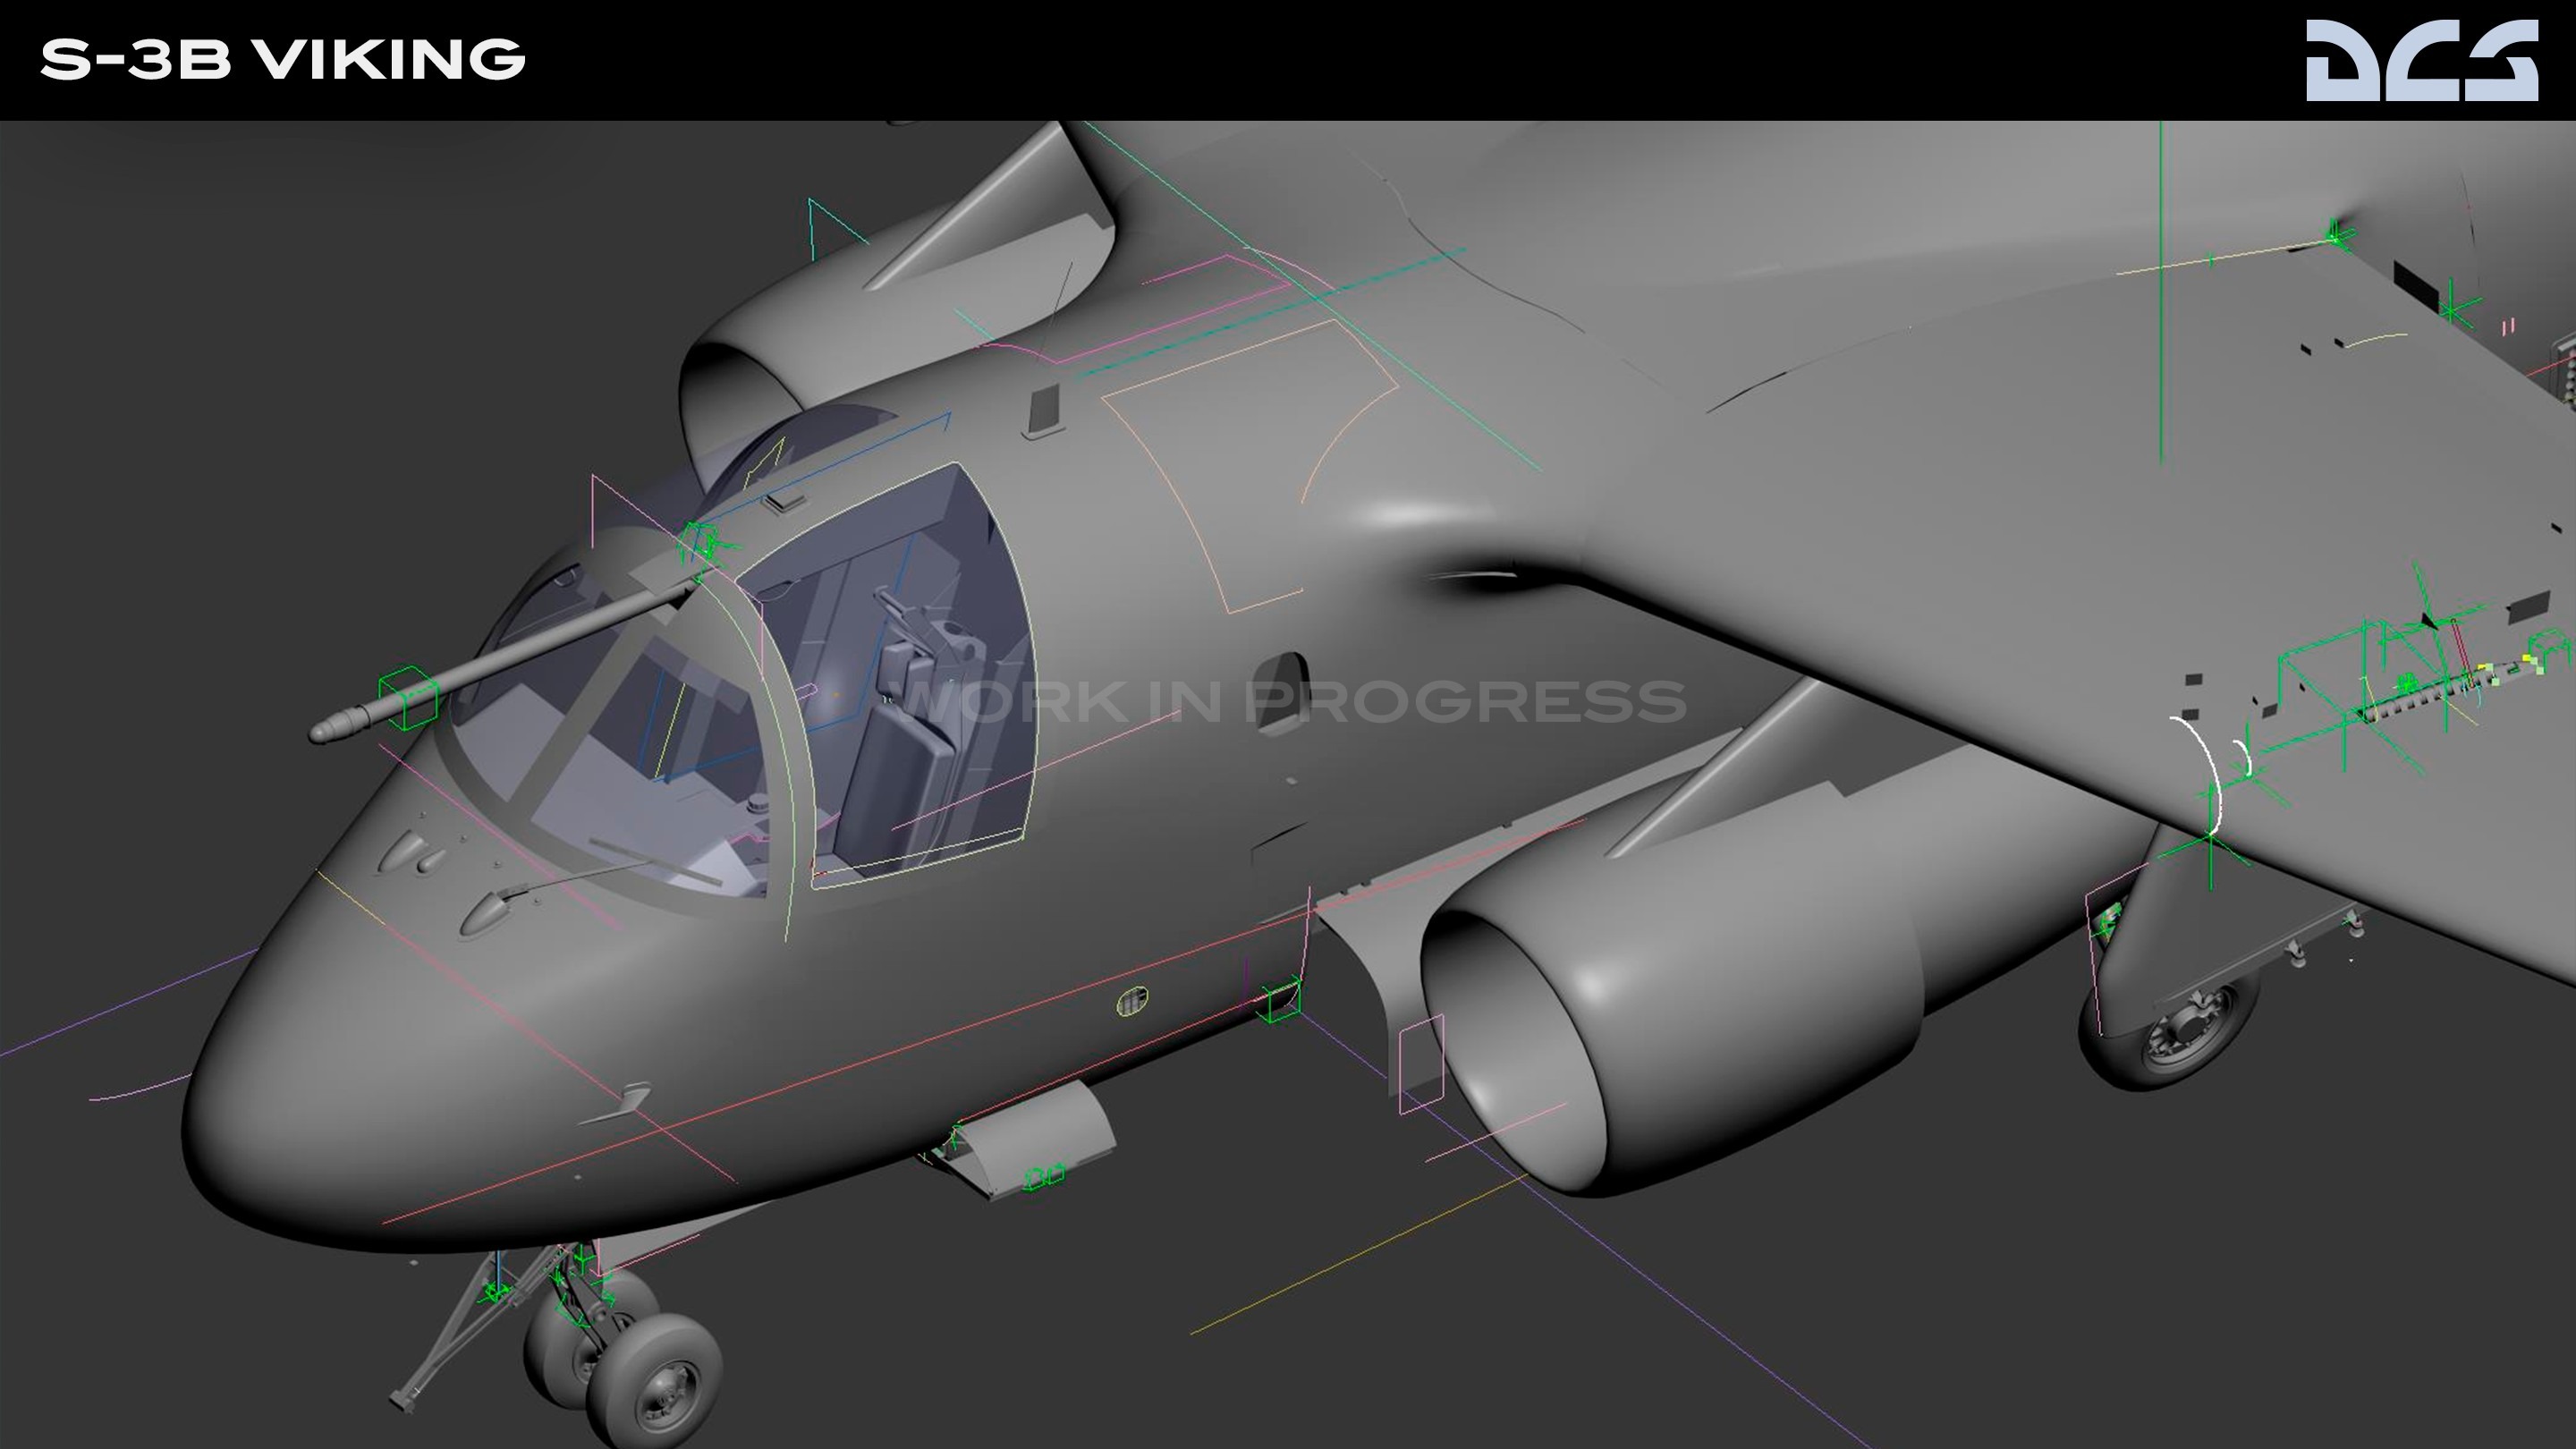Click the DCS logo
2576x1449 pixels.
point(2421,61)
